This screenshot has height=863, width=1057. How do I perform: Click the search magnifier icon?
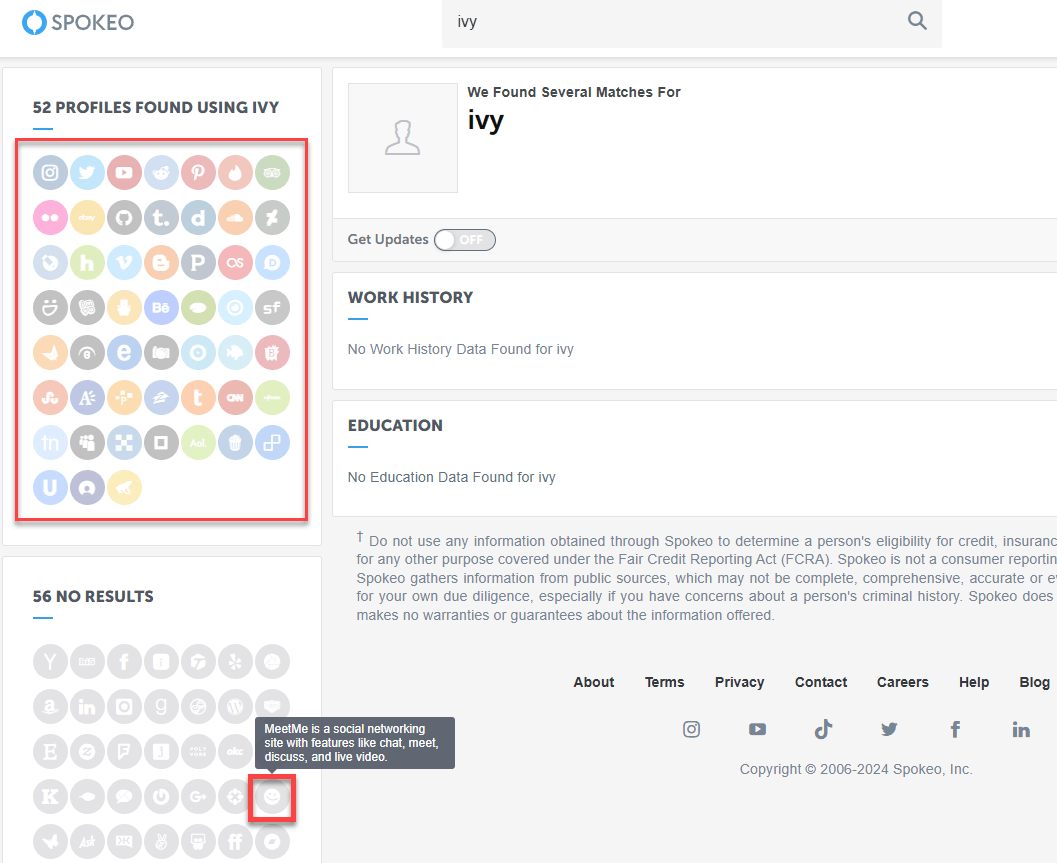pos(917,20)
